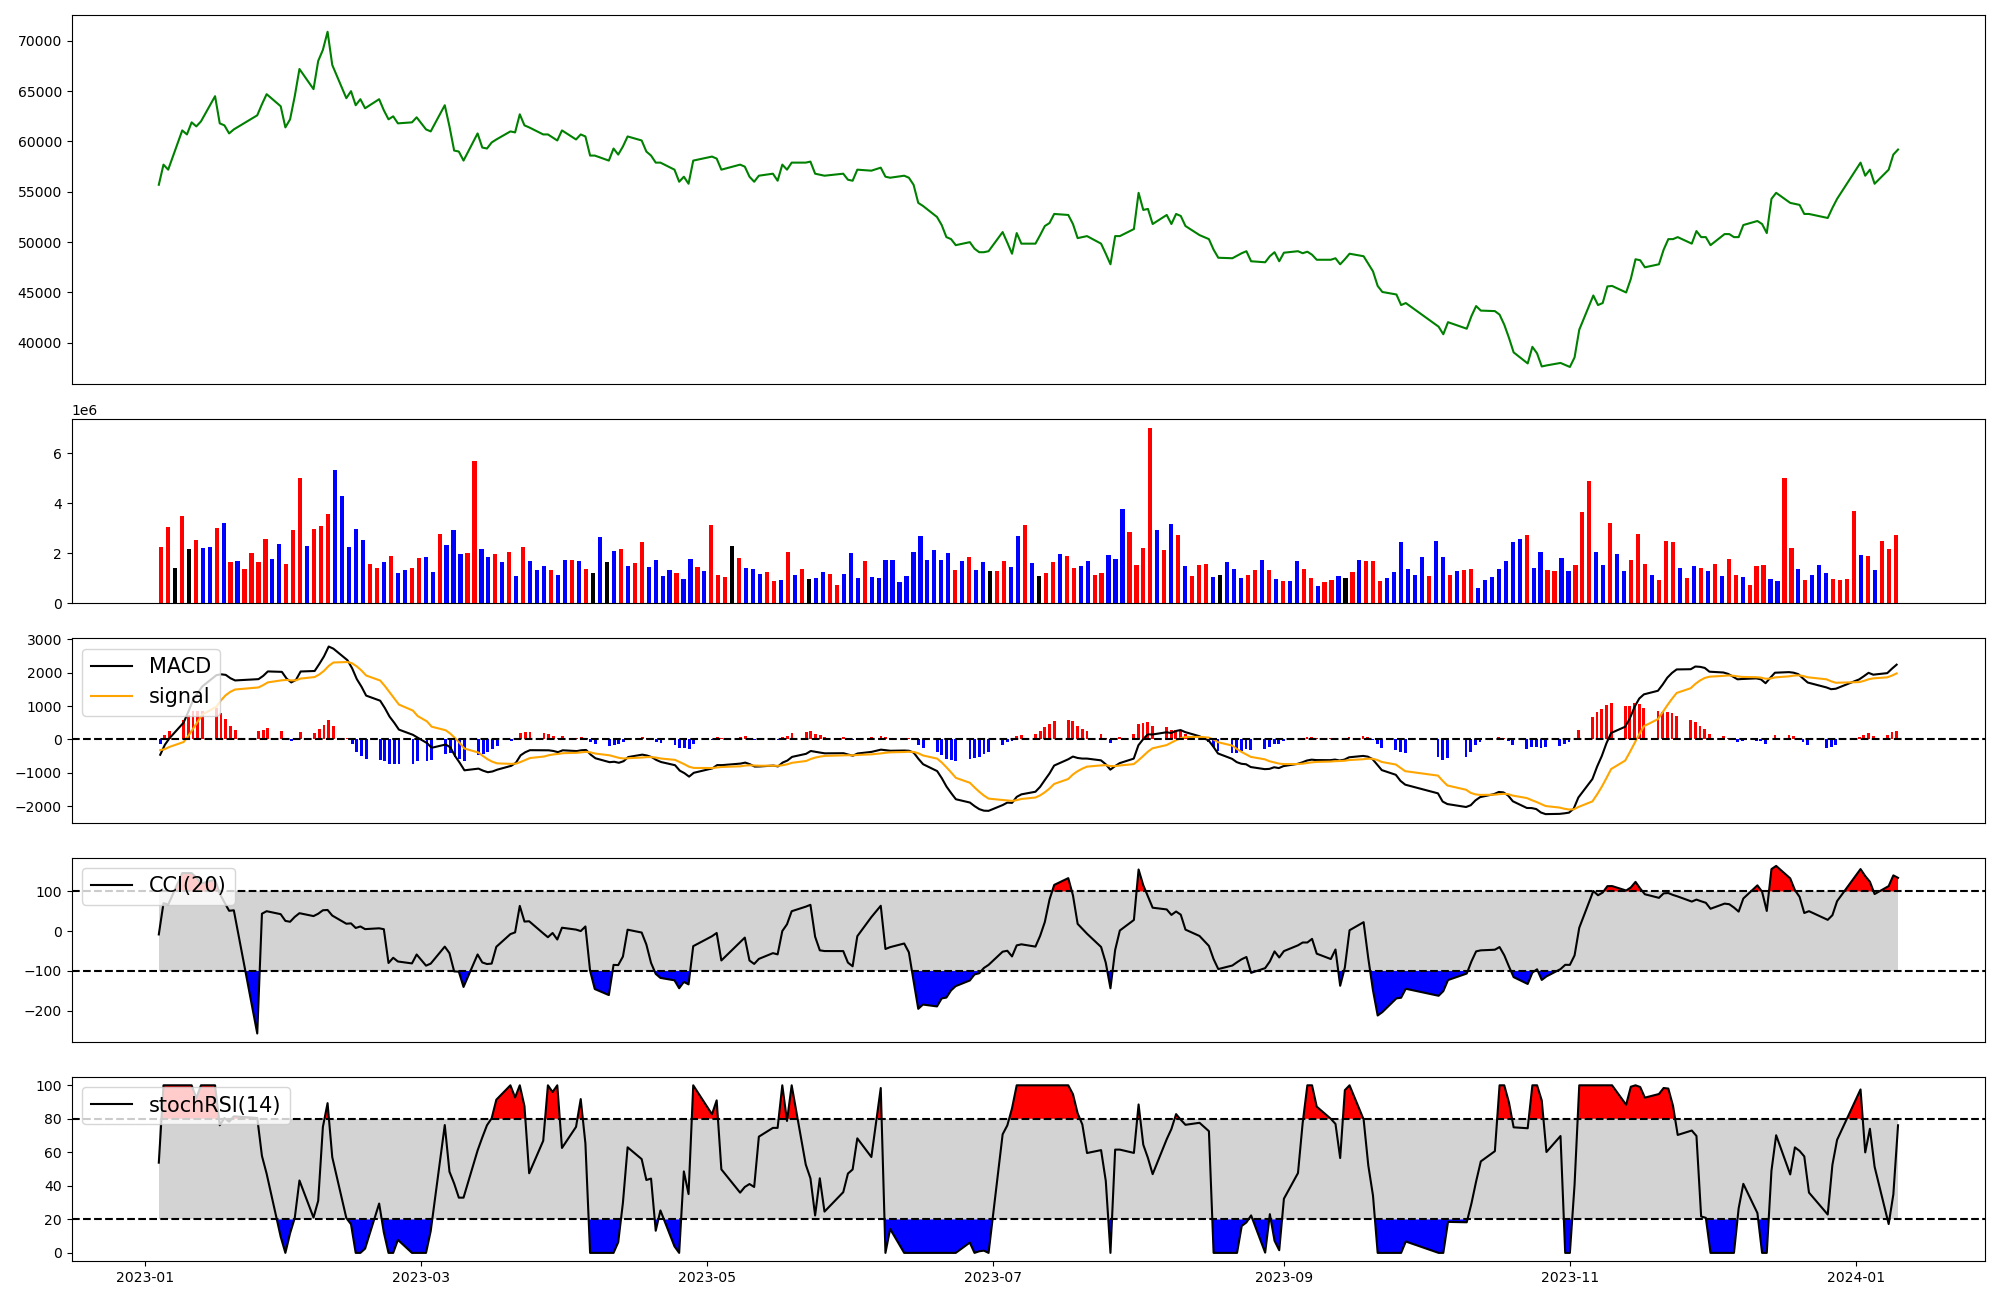Click the 40000 price axis tick label
The height and width of the screenshot is (1300, 2000).
(x=40, y=343)
